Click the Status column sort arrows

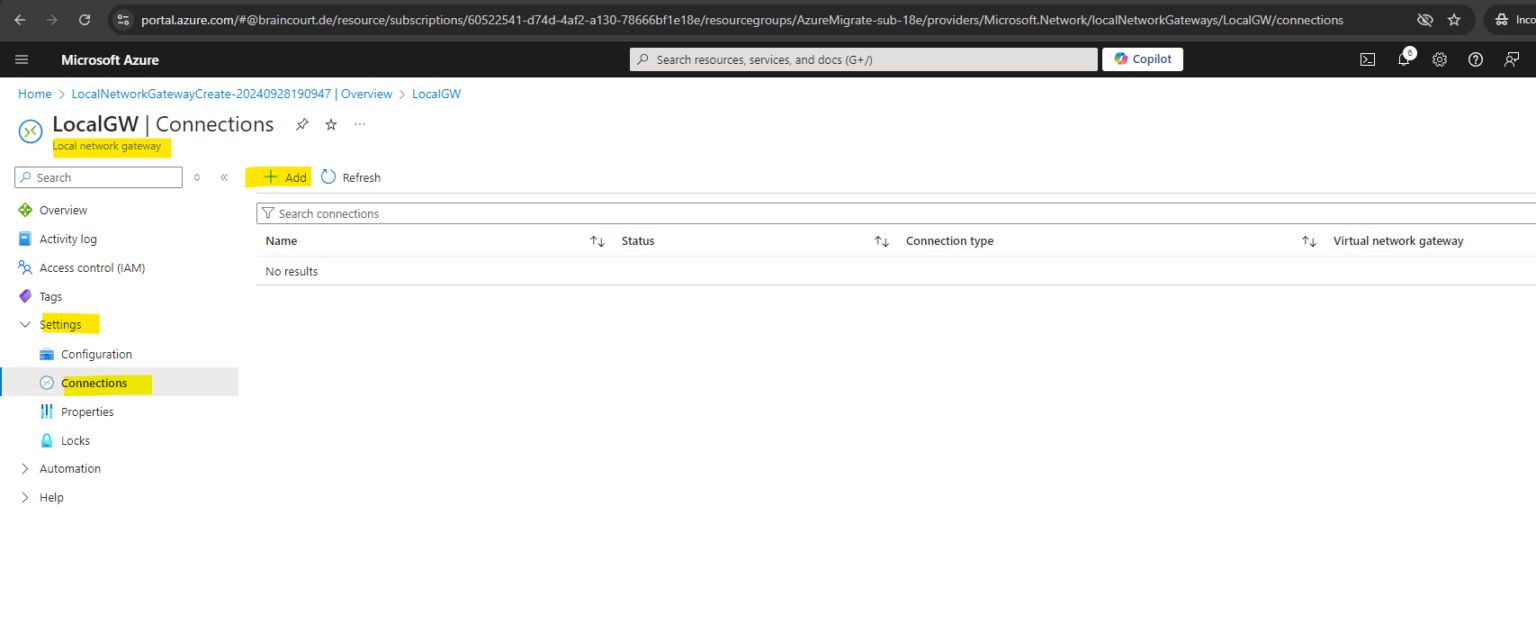(x=882, y=241)
